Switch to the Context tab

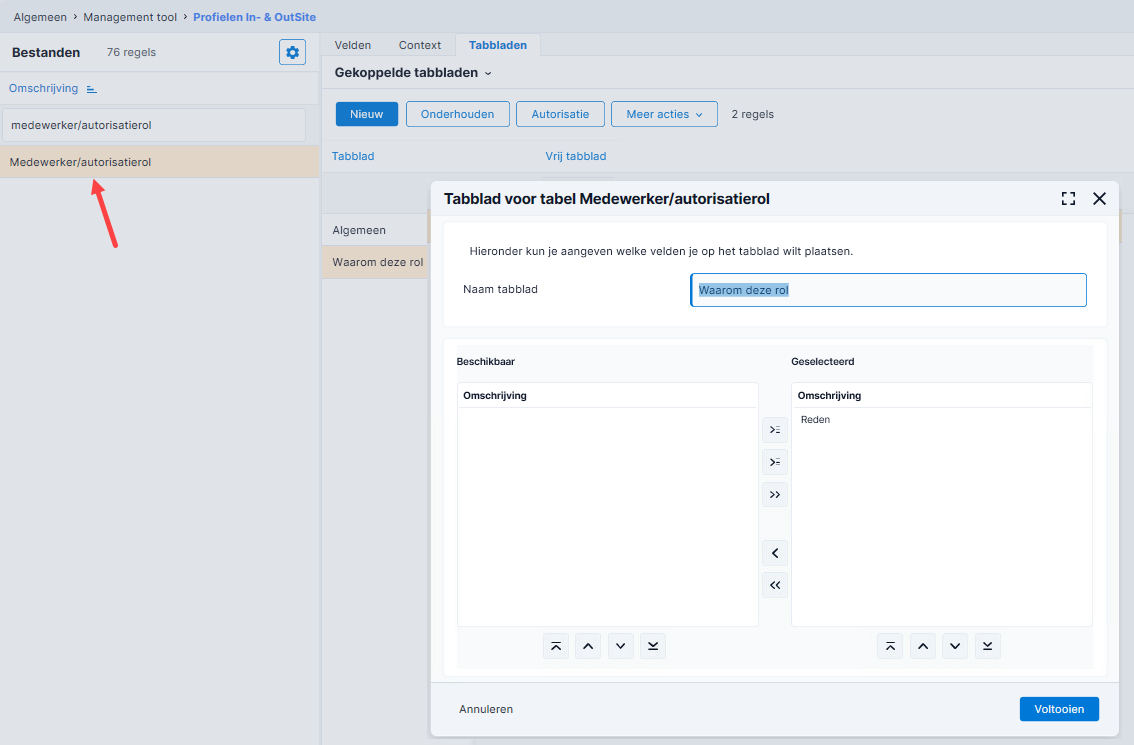(419, 45)
